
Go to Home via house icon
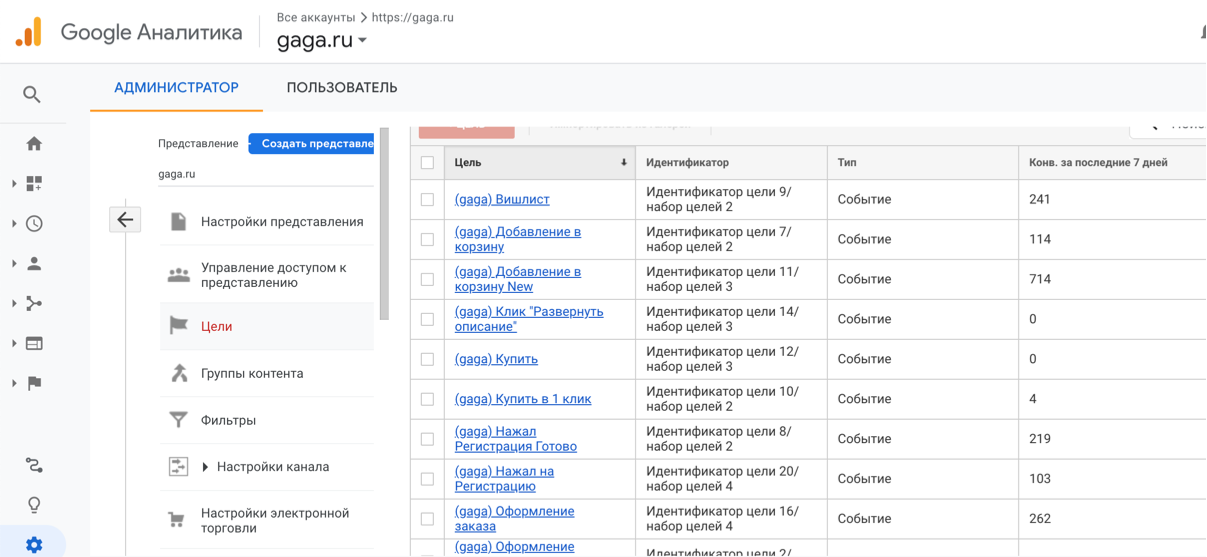(x=34, y=144)
